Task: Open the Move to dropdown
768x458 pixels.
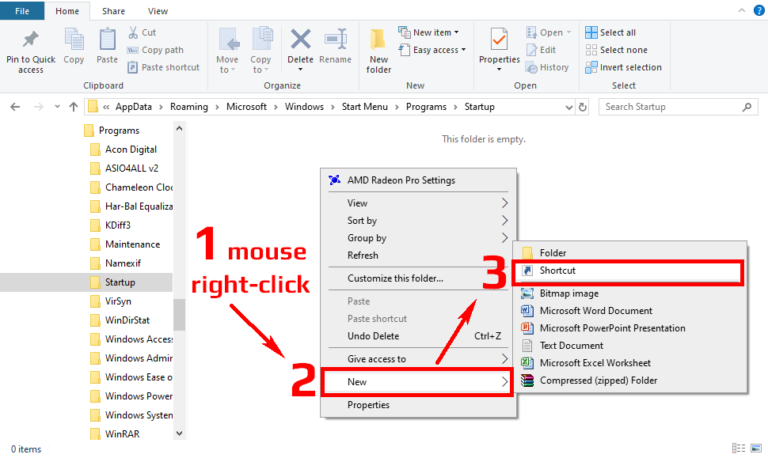Action: click(x=227, y=48)
